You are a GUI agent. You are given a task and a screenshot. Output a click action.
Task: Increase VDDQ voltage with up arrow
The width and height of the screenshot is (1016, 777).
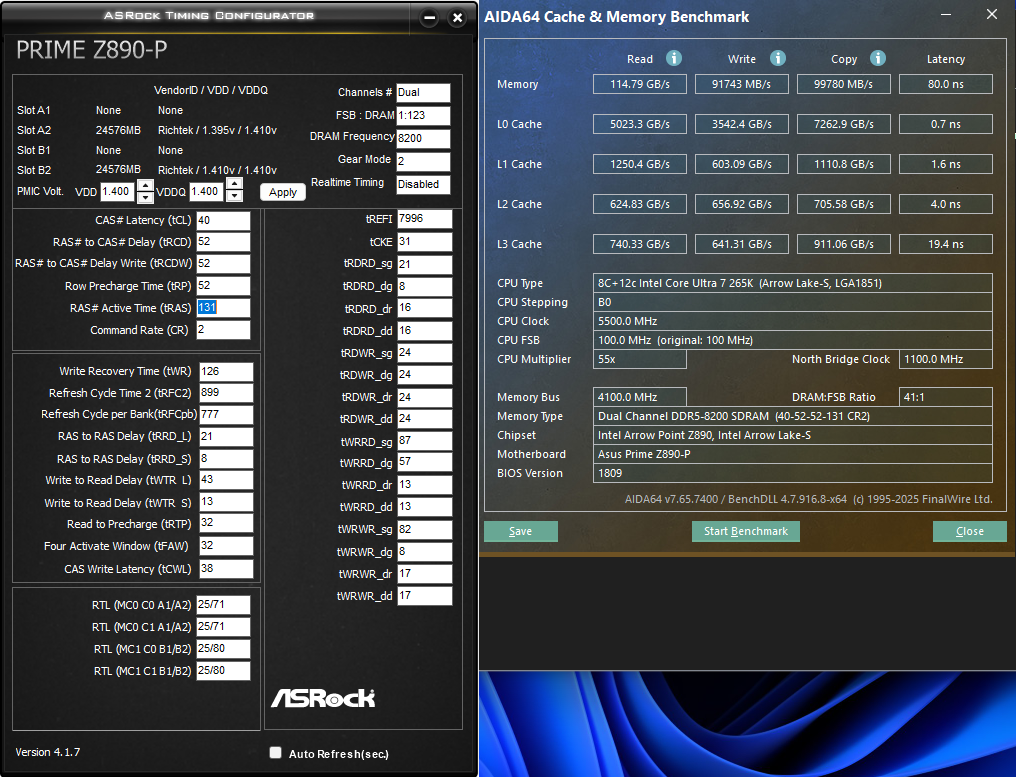pos(235,183)
